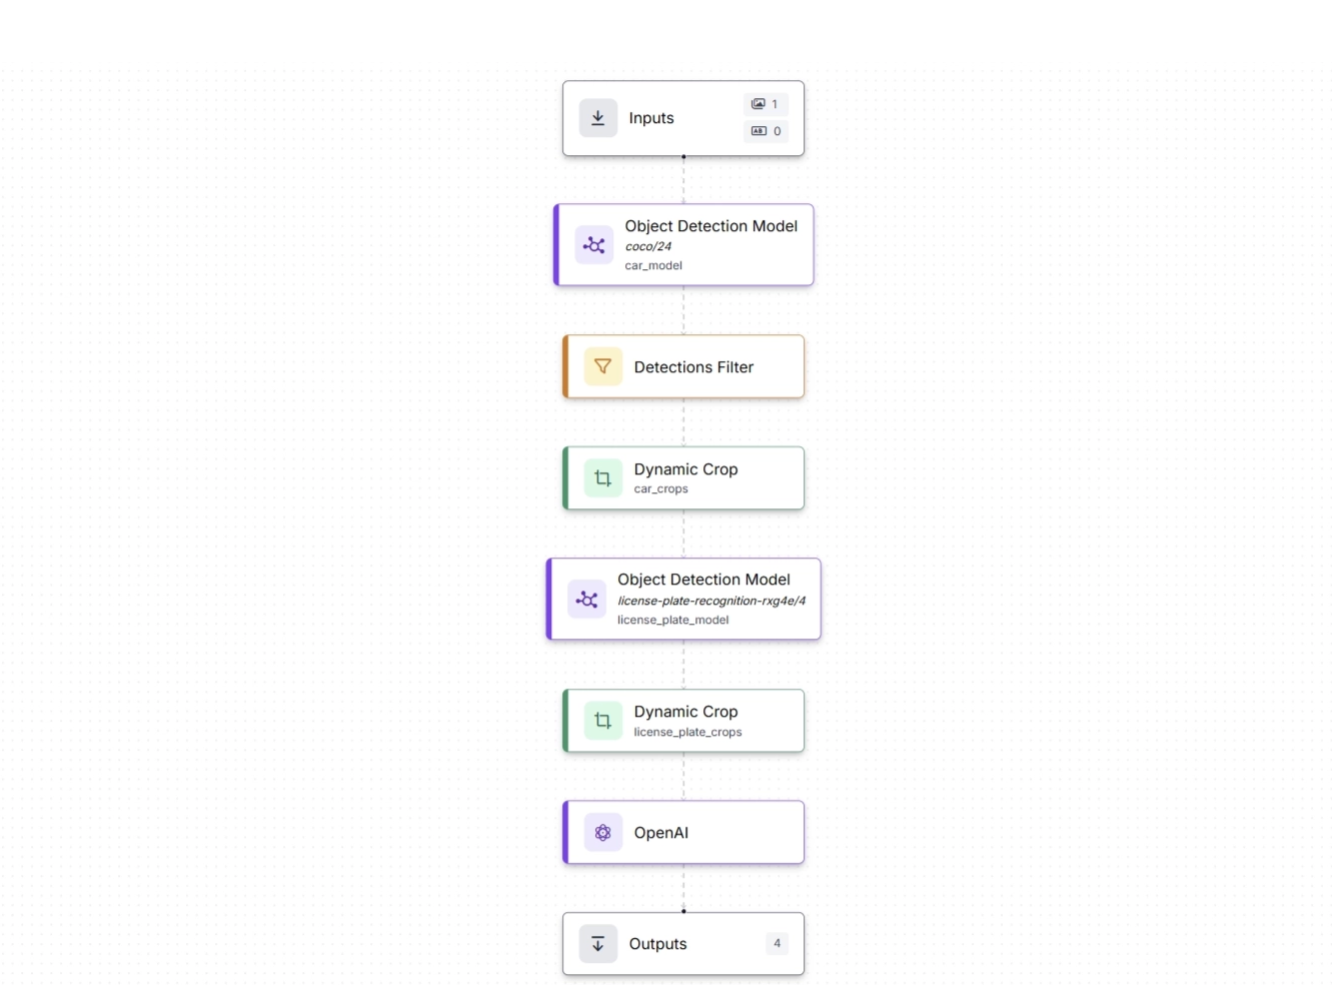Select the license-plate-recognition-rxg4e/4 model text
1332x998 pixels.
[x=711, y=601]
